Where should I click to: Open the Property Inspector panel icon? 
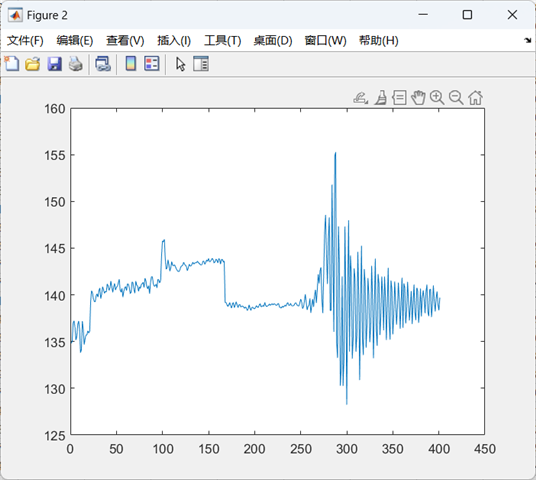[x=201, y=64]
